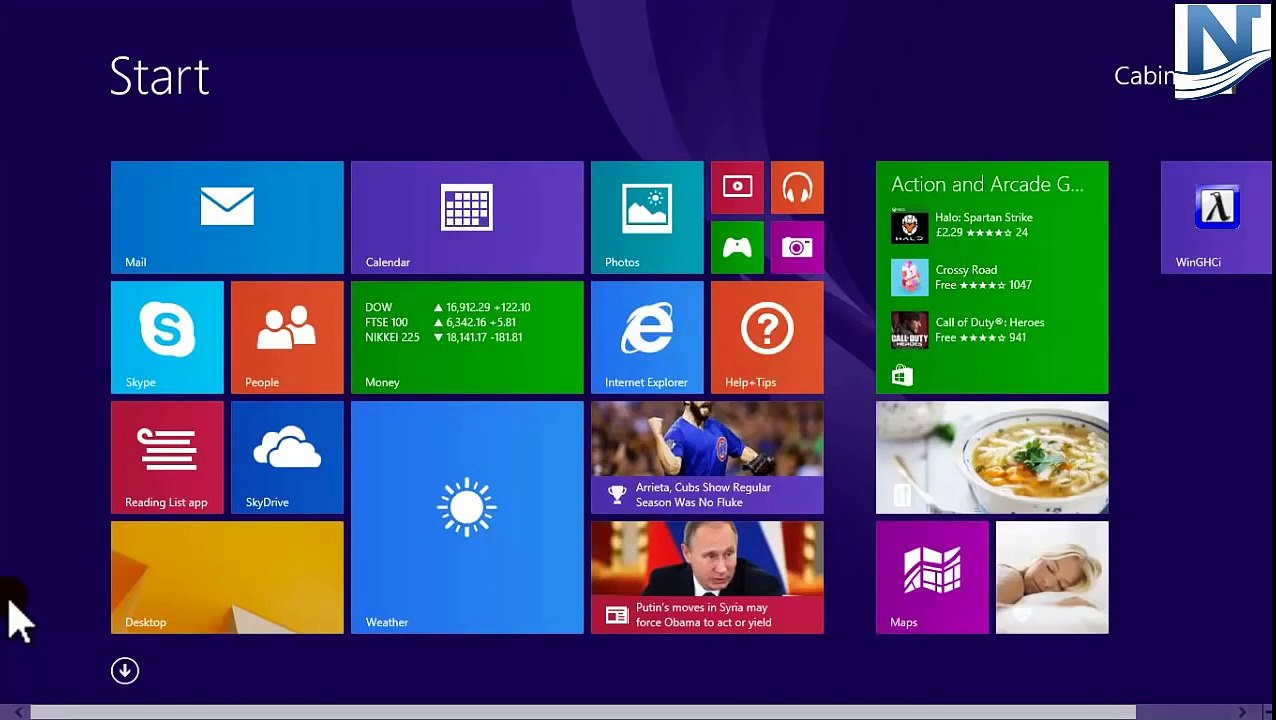Viewport: 1276px width, 720px height.
Task: Click the horizontal scrollbar thumb
Action: (583, 712)
